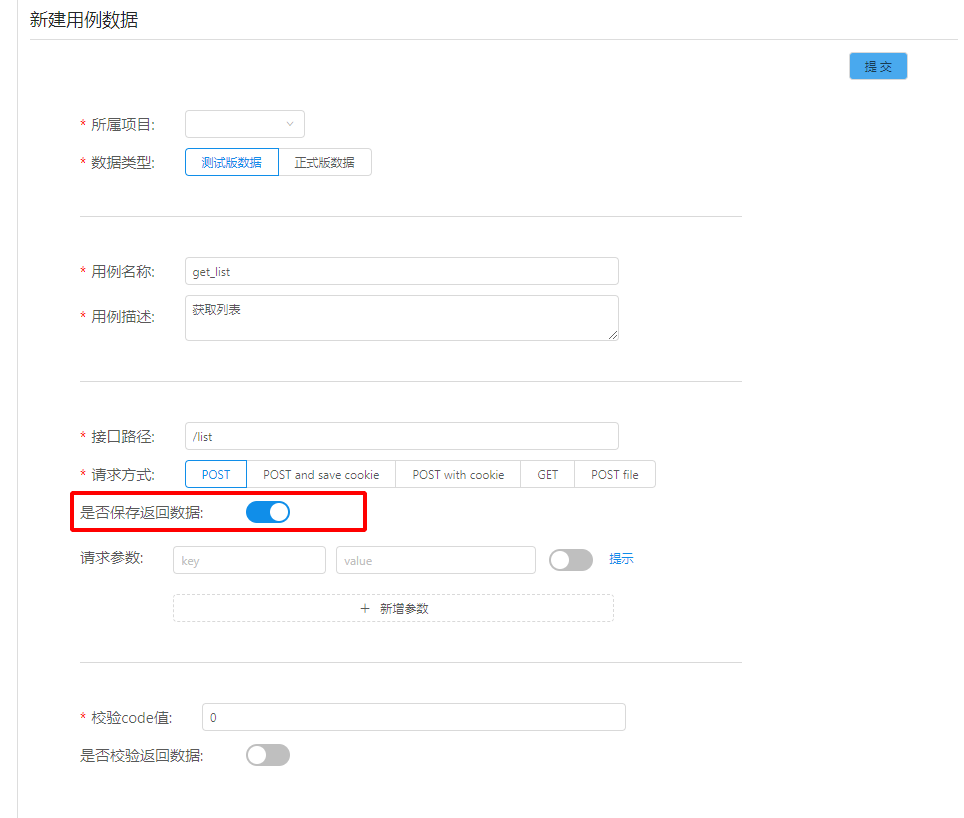Choose POST file request method
The height and width of the screenshot is (818, 964).
(615, 474)
